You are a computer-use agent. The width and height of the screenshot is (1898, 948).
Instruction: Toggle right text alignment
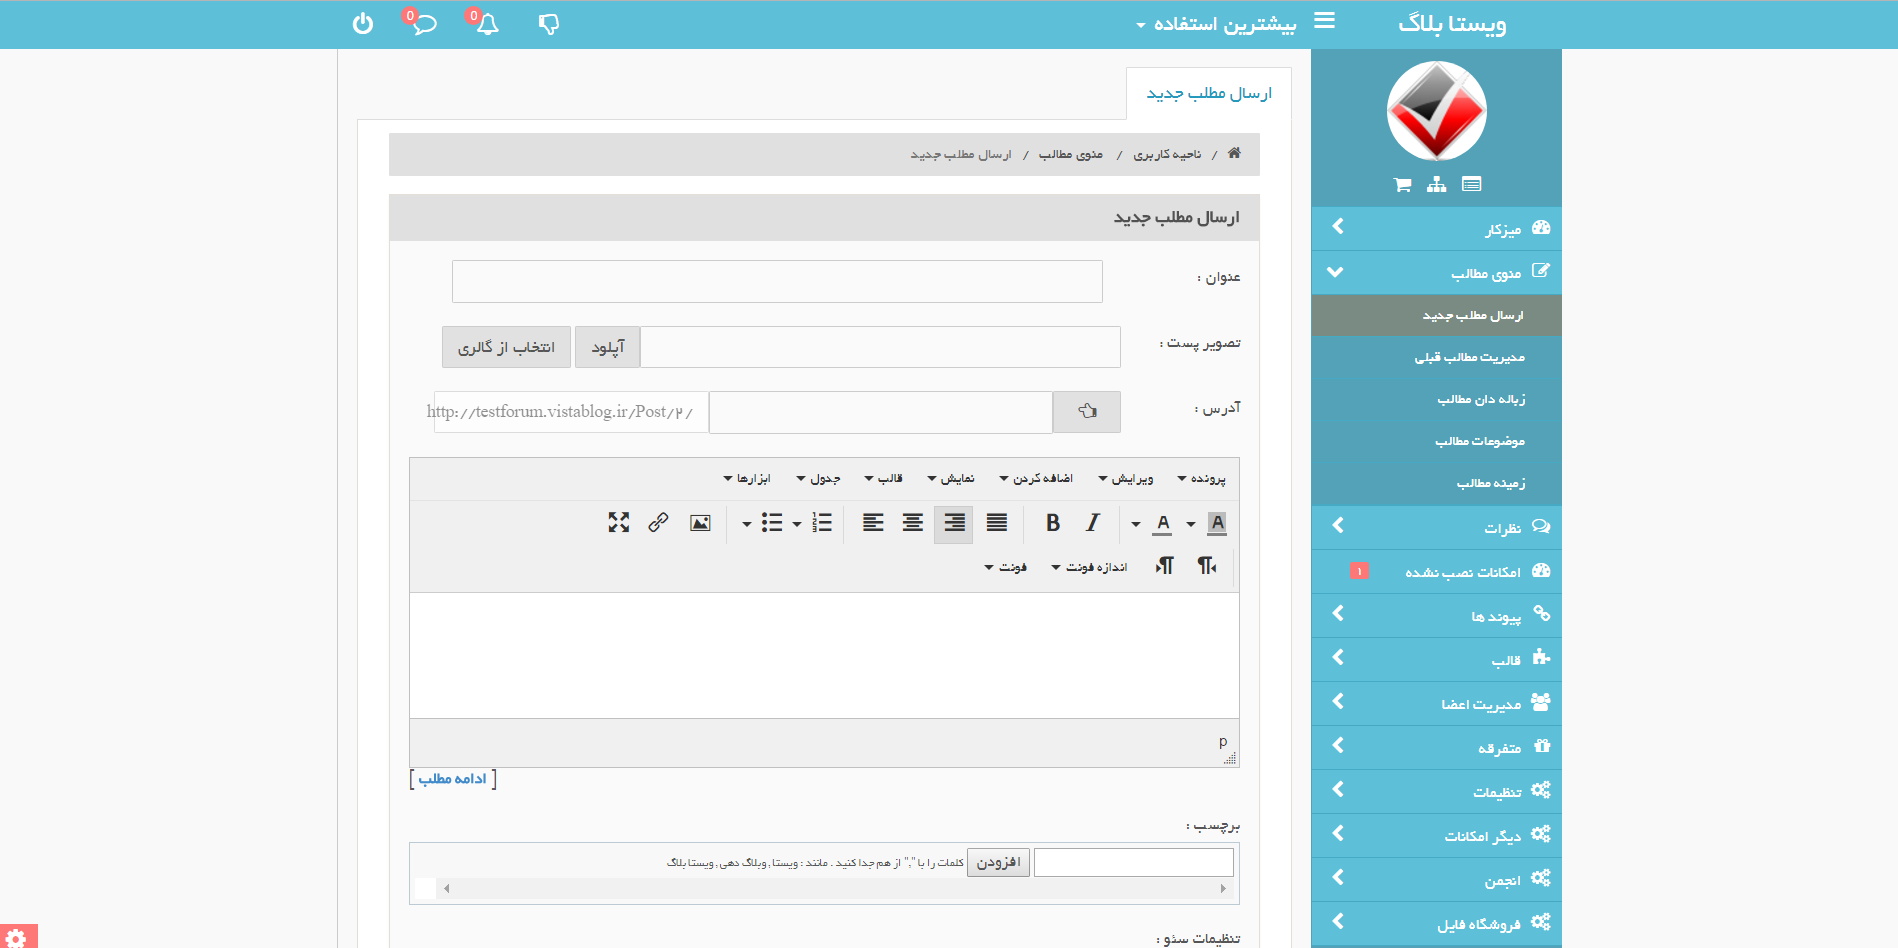[x=954, y=523]
